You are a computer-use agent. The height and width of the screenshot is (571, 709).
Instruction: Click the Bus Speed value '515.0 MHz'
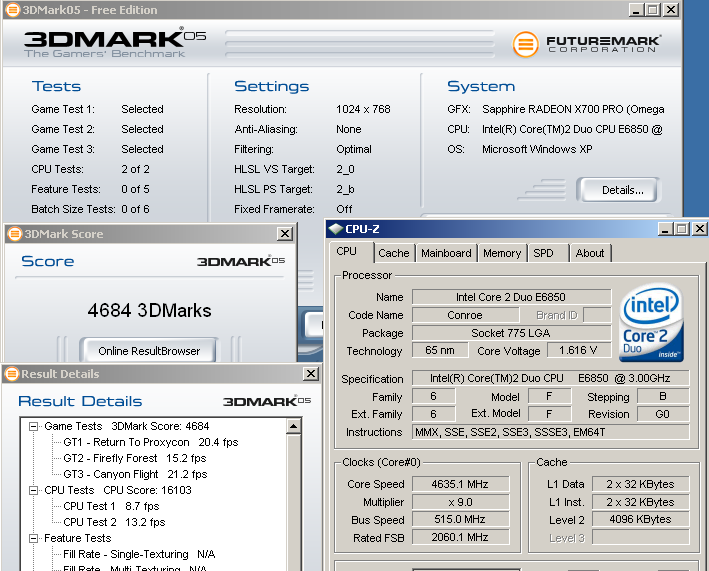click(460, 519)
